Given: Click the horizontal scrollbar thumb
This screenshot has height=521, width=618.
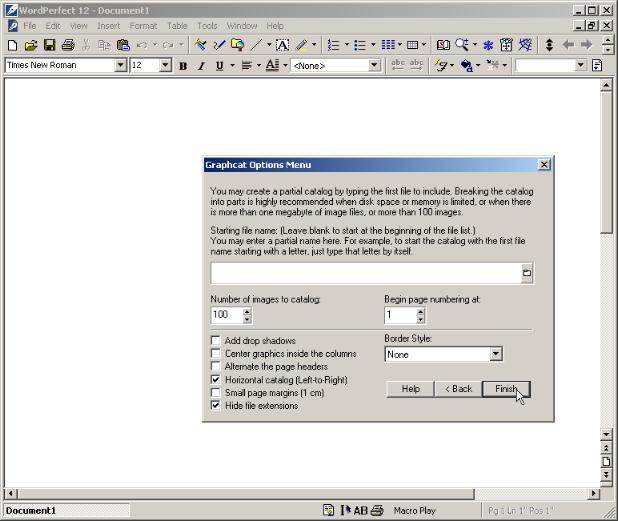Looking at the screenshot, I should pos(246,493).
